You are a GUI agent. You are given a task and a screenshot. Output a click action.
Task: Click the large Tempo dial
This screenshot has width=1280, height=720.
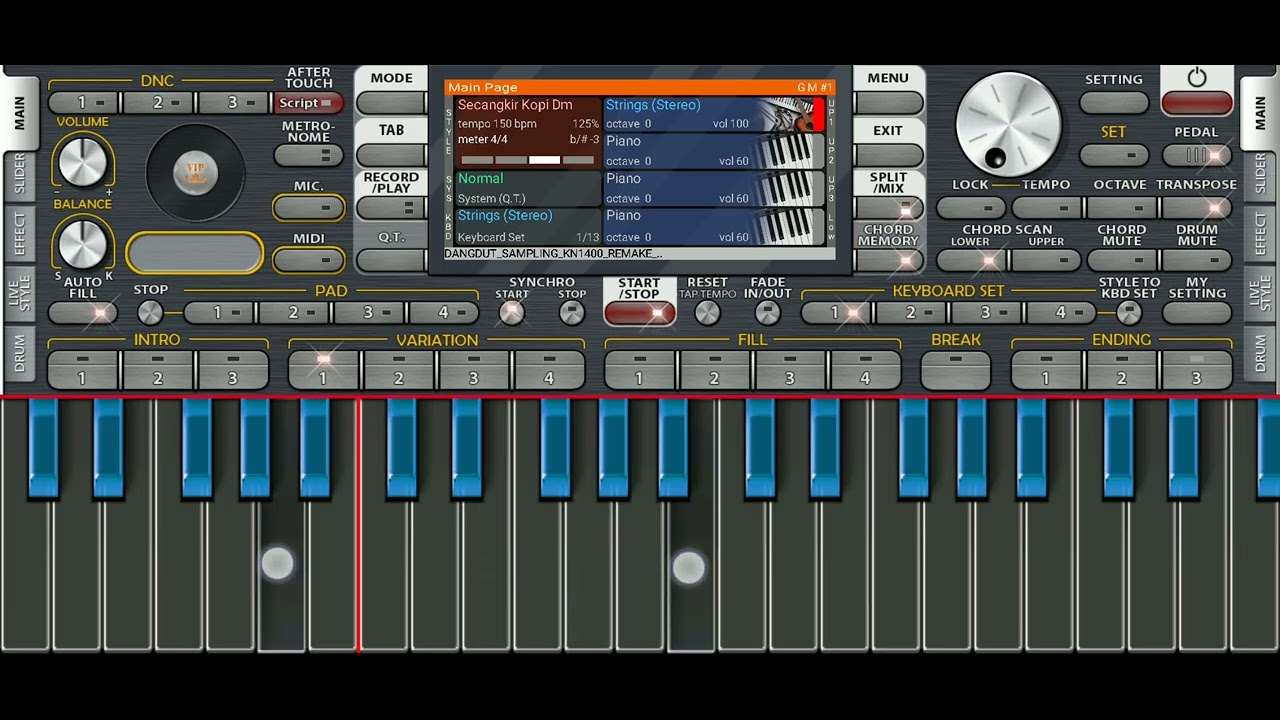pos(1008,125)
